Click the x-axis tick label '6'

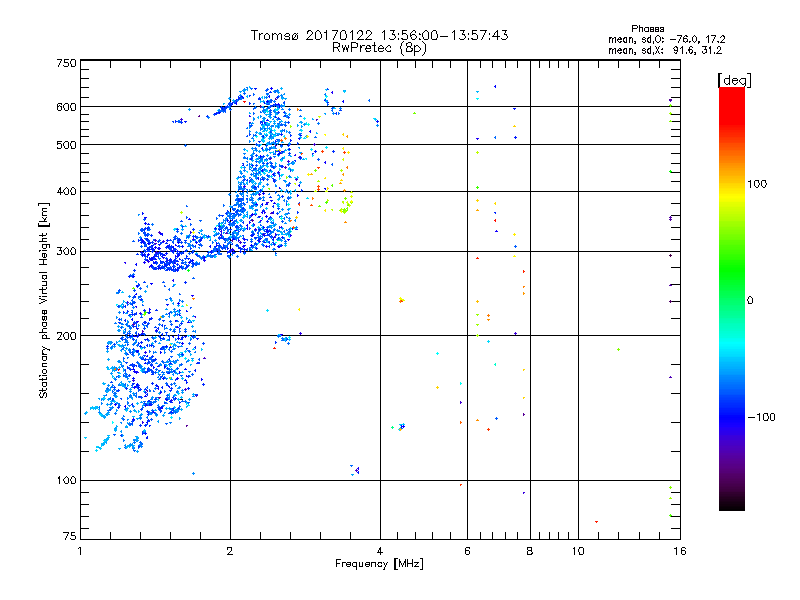[467, 551]
